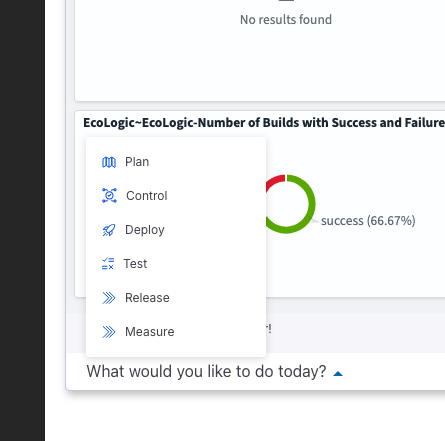
Task: Collapse the blue caret next to question
Action: coord(338,374)
